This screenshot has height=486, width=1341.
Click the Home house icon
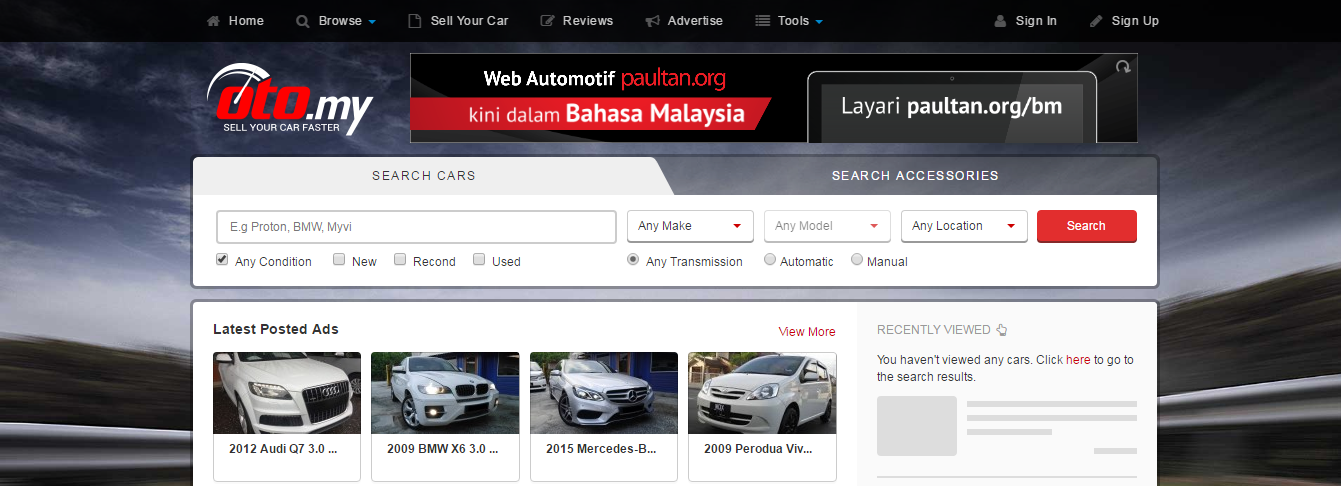pos(213,21)
